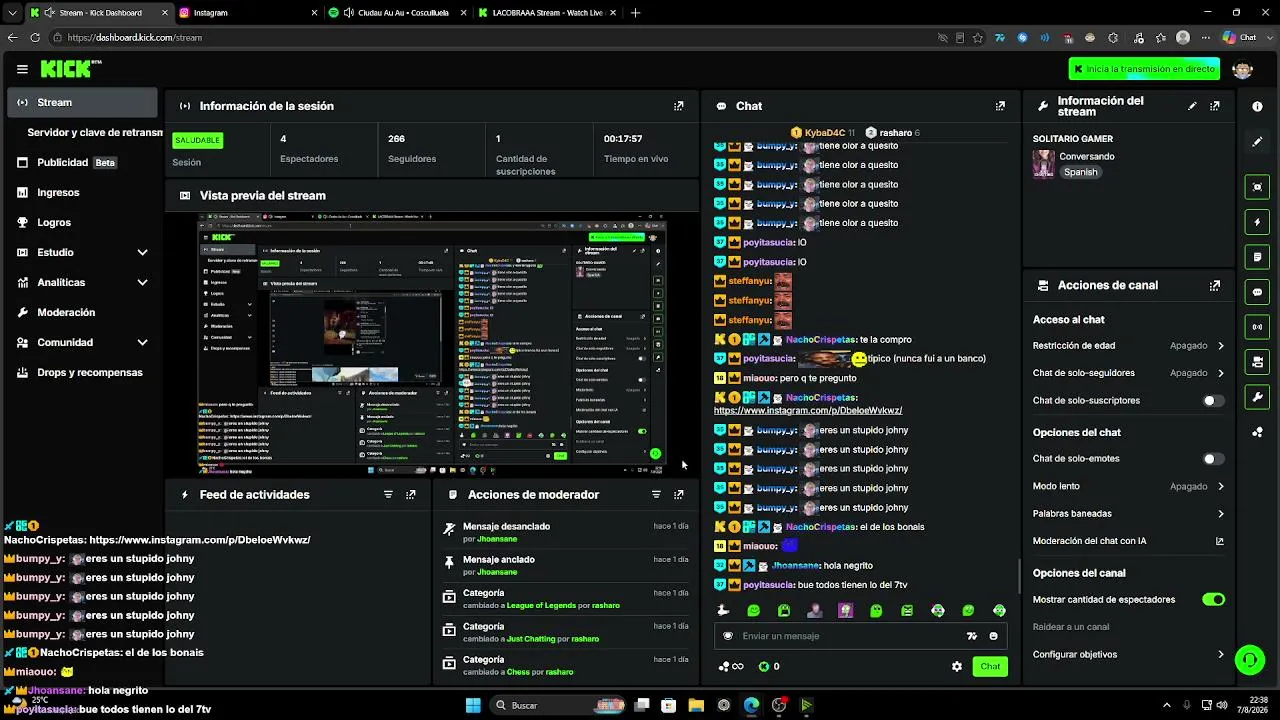Toggle the wrench widget in right rail
1280x720 pixels.
pos(1257,397)
